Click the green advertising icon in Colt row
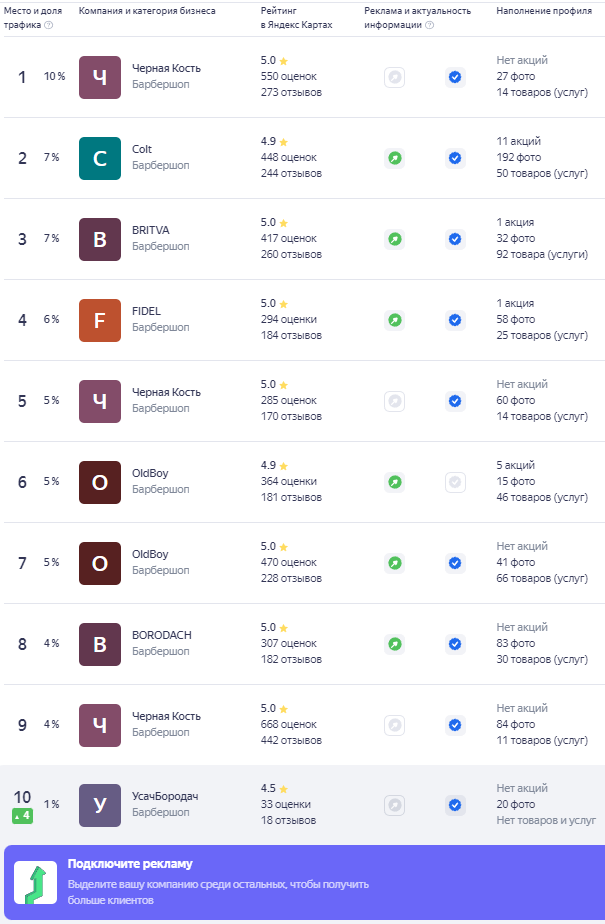This screenshot has height=924, width=605. [x=395, y=158]
